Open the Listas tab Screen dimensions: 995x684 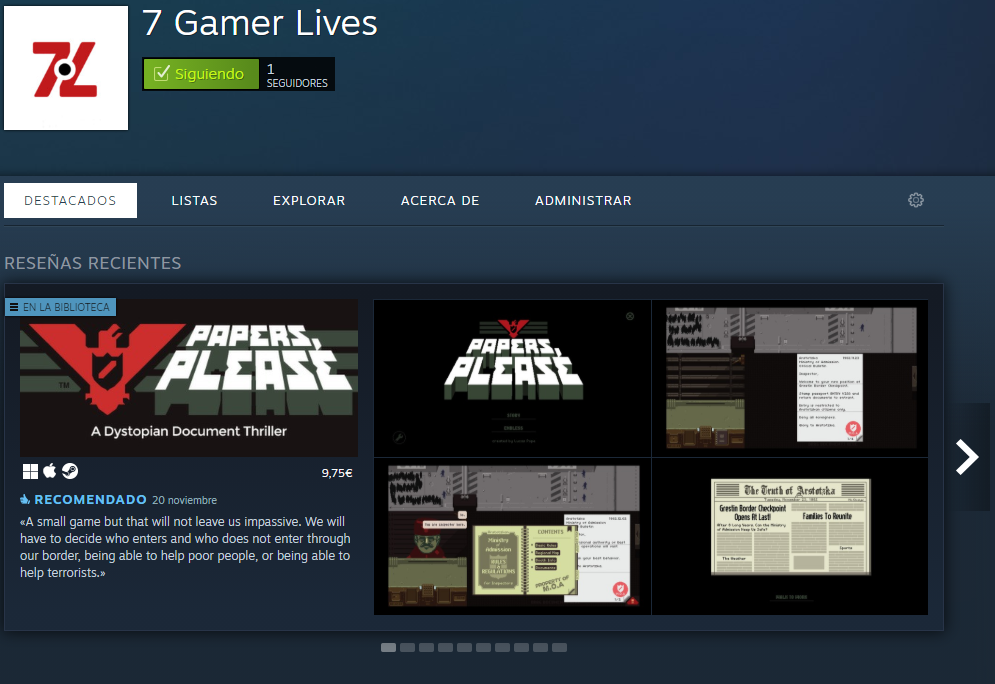click(x=194, y=201)
